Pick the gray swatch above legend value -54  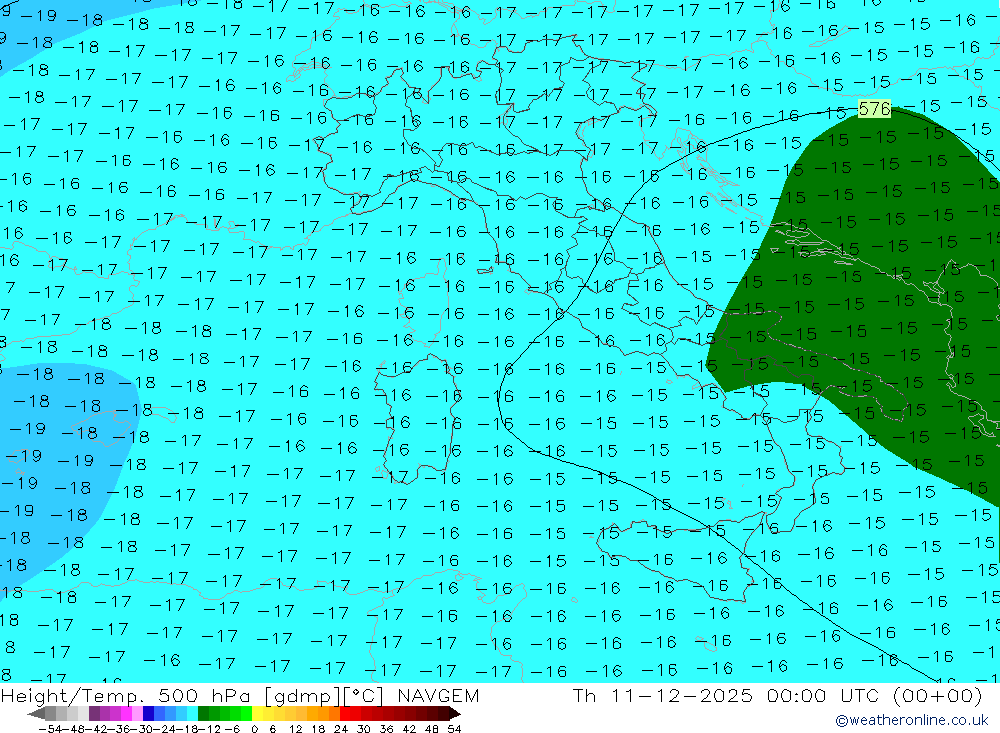(x=50, y=713)
